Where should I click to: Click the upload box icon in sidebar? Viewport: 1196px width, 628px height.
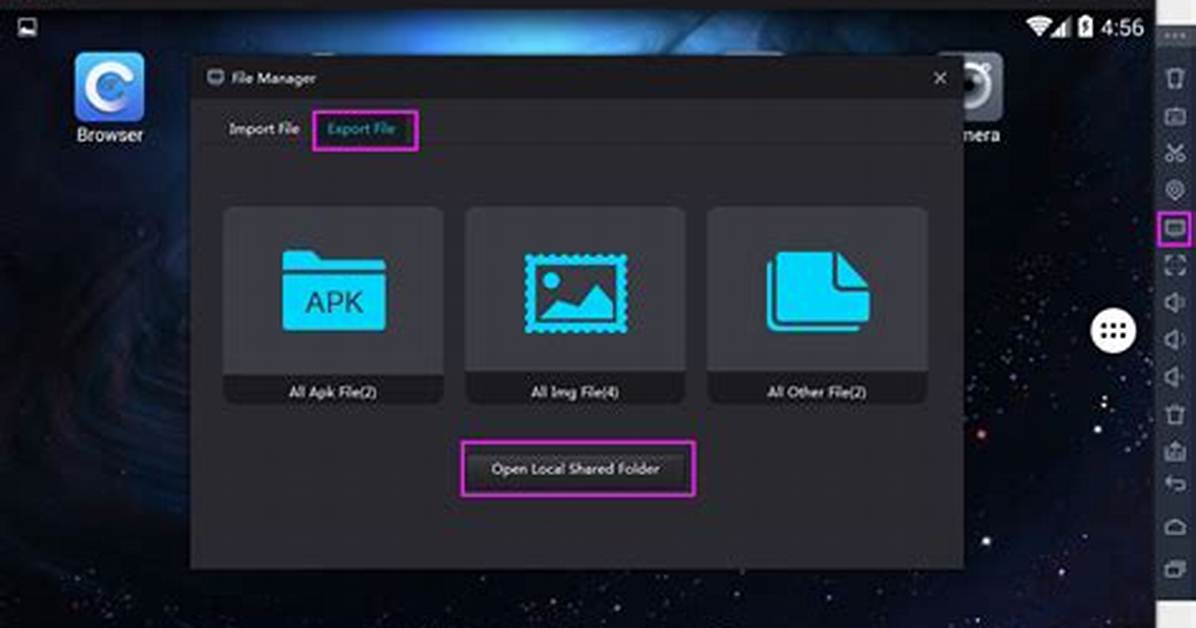[1175, 450]
